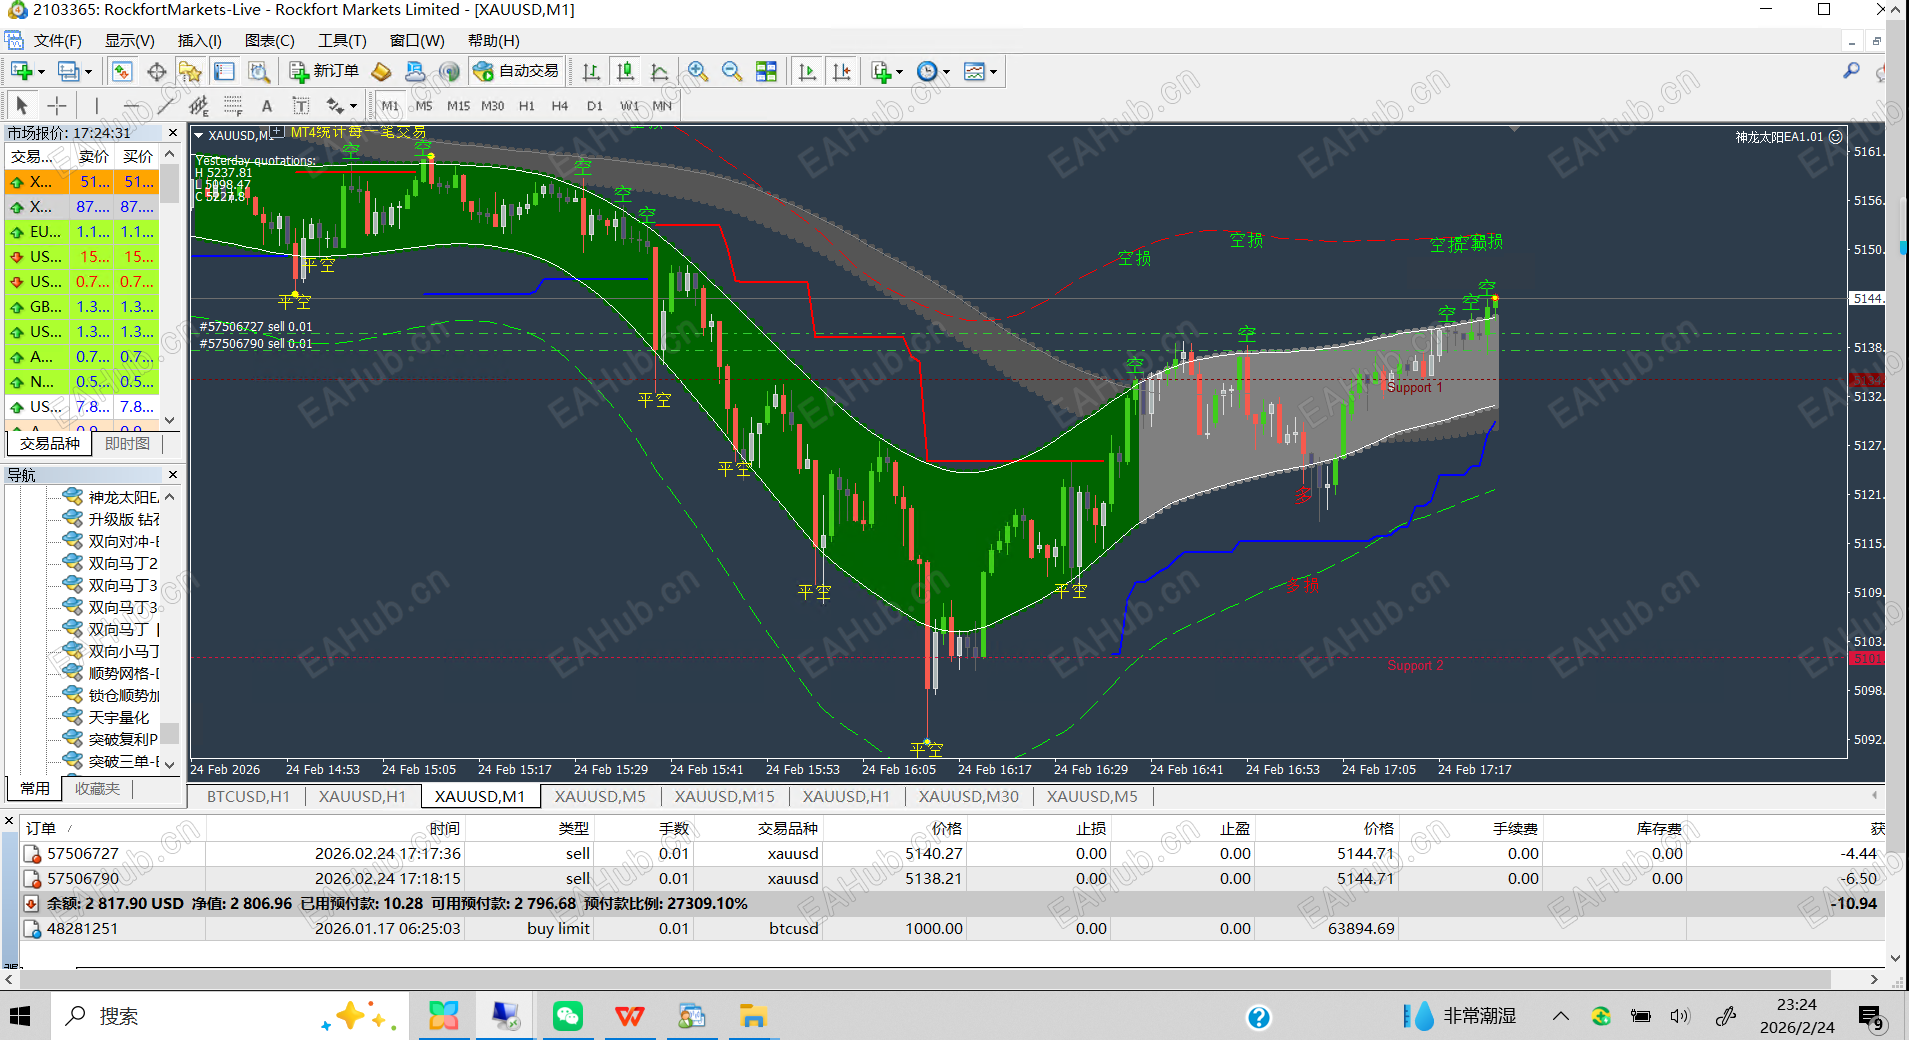Select the Crosshair tool
The height and width of the screenshot is (1040, 1909).
[57, 105]
